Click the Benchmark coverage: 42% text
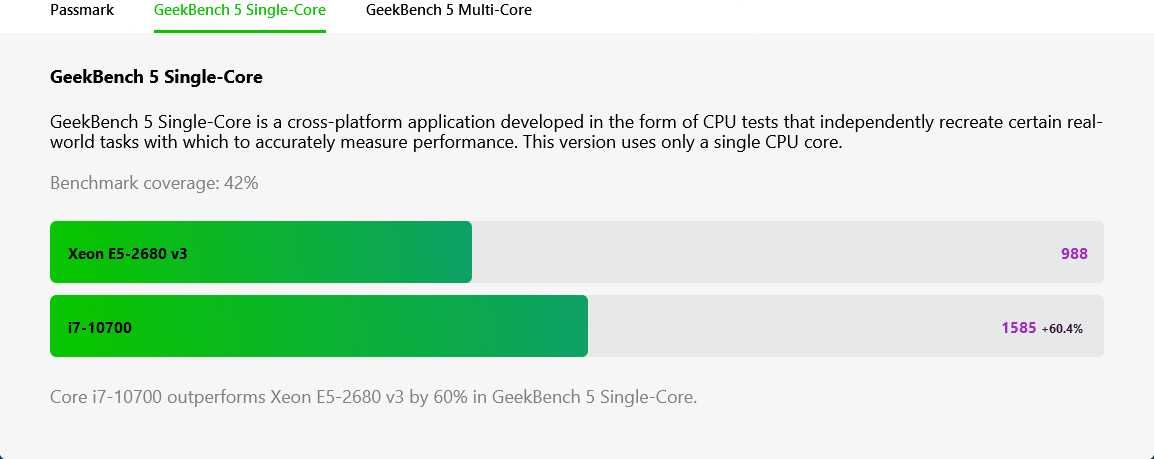 154,183
